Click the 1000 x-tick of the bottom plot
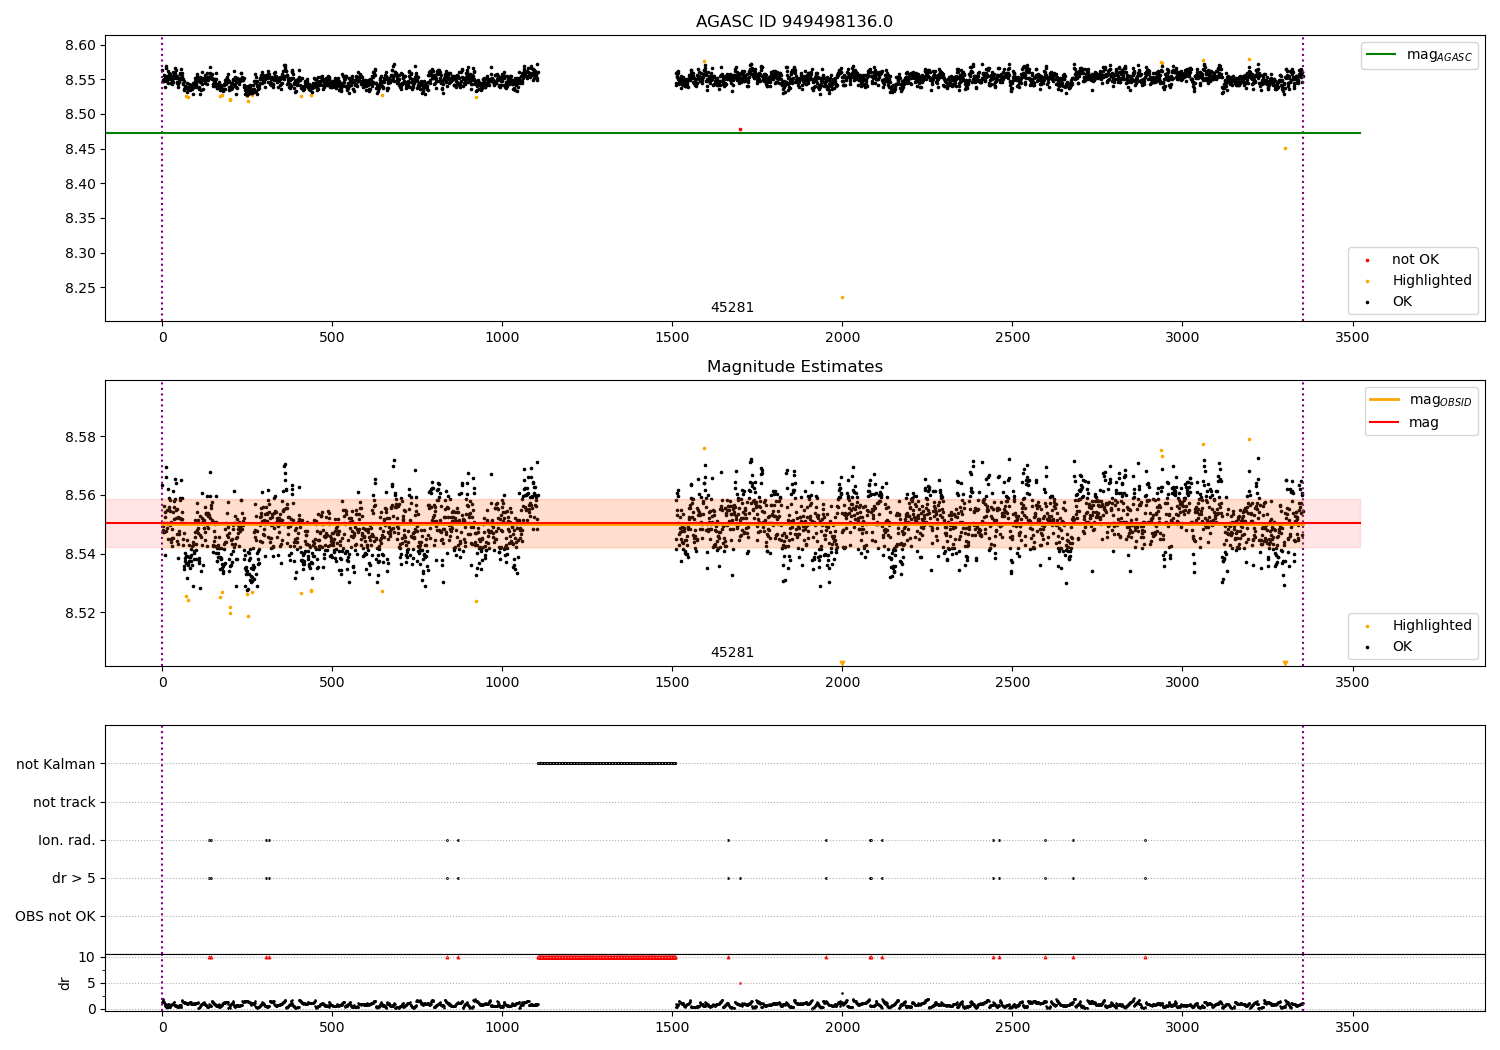This screenshot has width=1500, height=1050. coord(502,1026)
